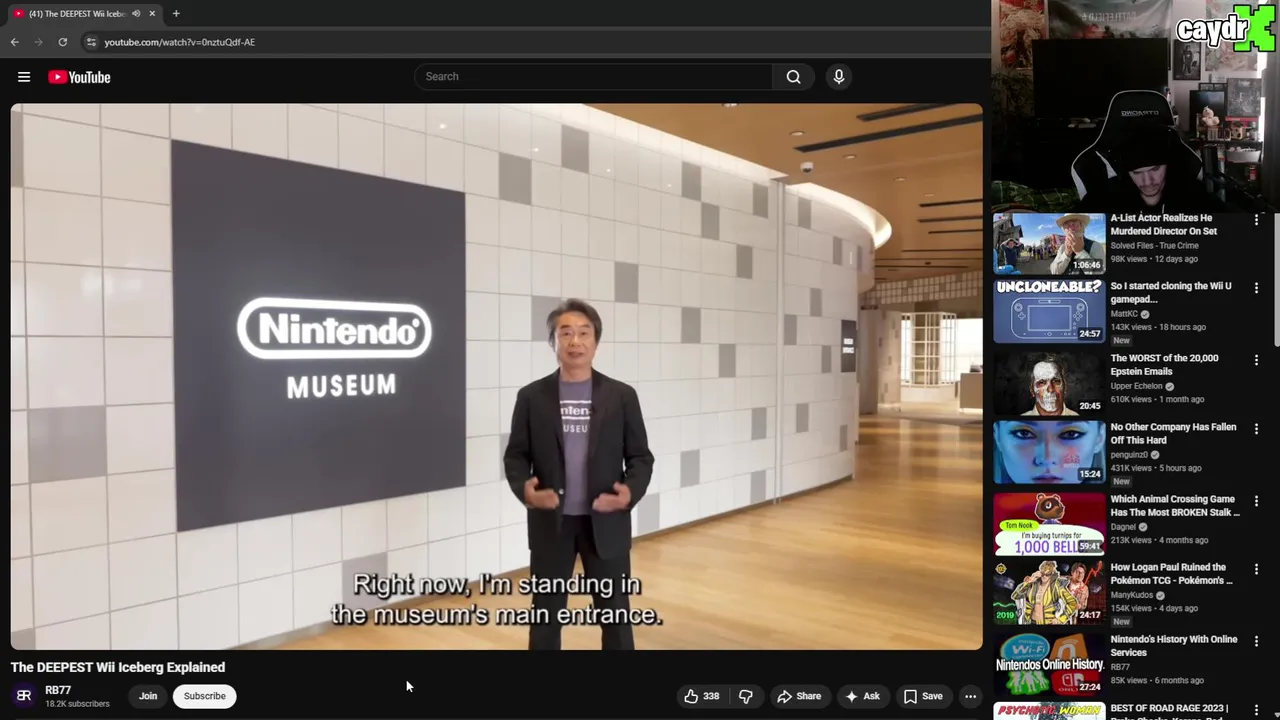Open No Other Company Has Fallen thumbnail
The height and width of the screenshot is (720, 1280).
click(1049, 452)
